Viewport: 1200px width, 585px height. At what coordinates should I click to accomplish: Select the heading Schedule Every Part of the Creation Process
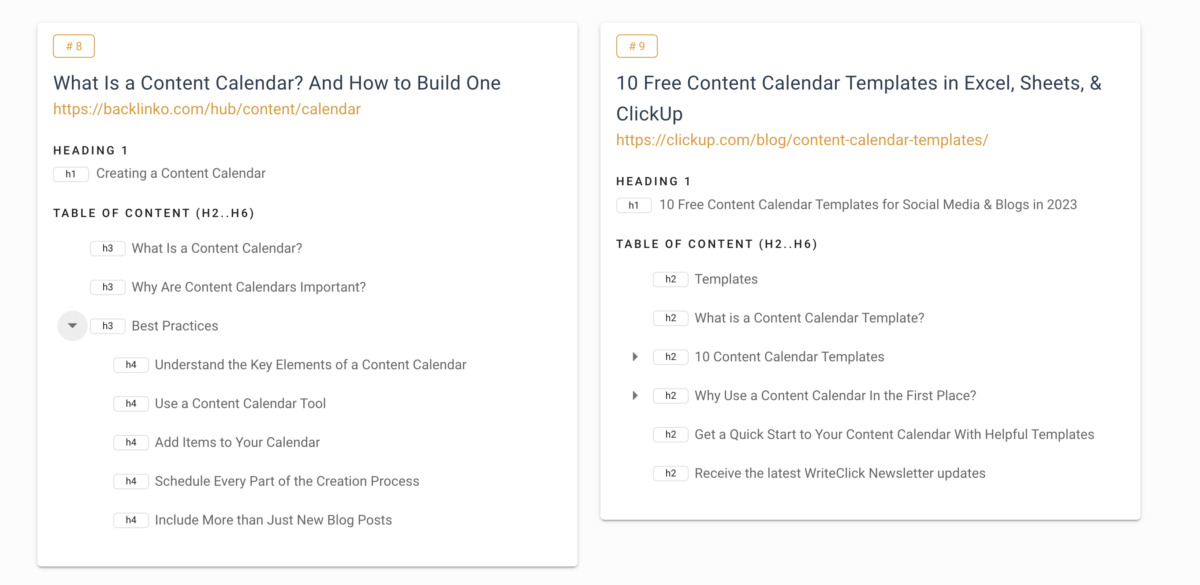[x=286, y=480]
